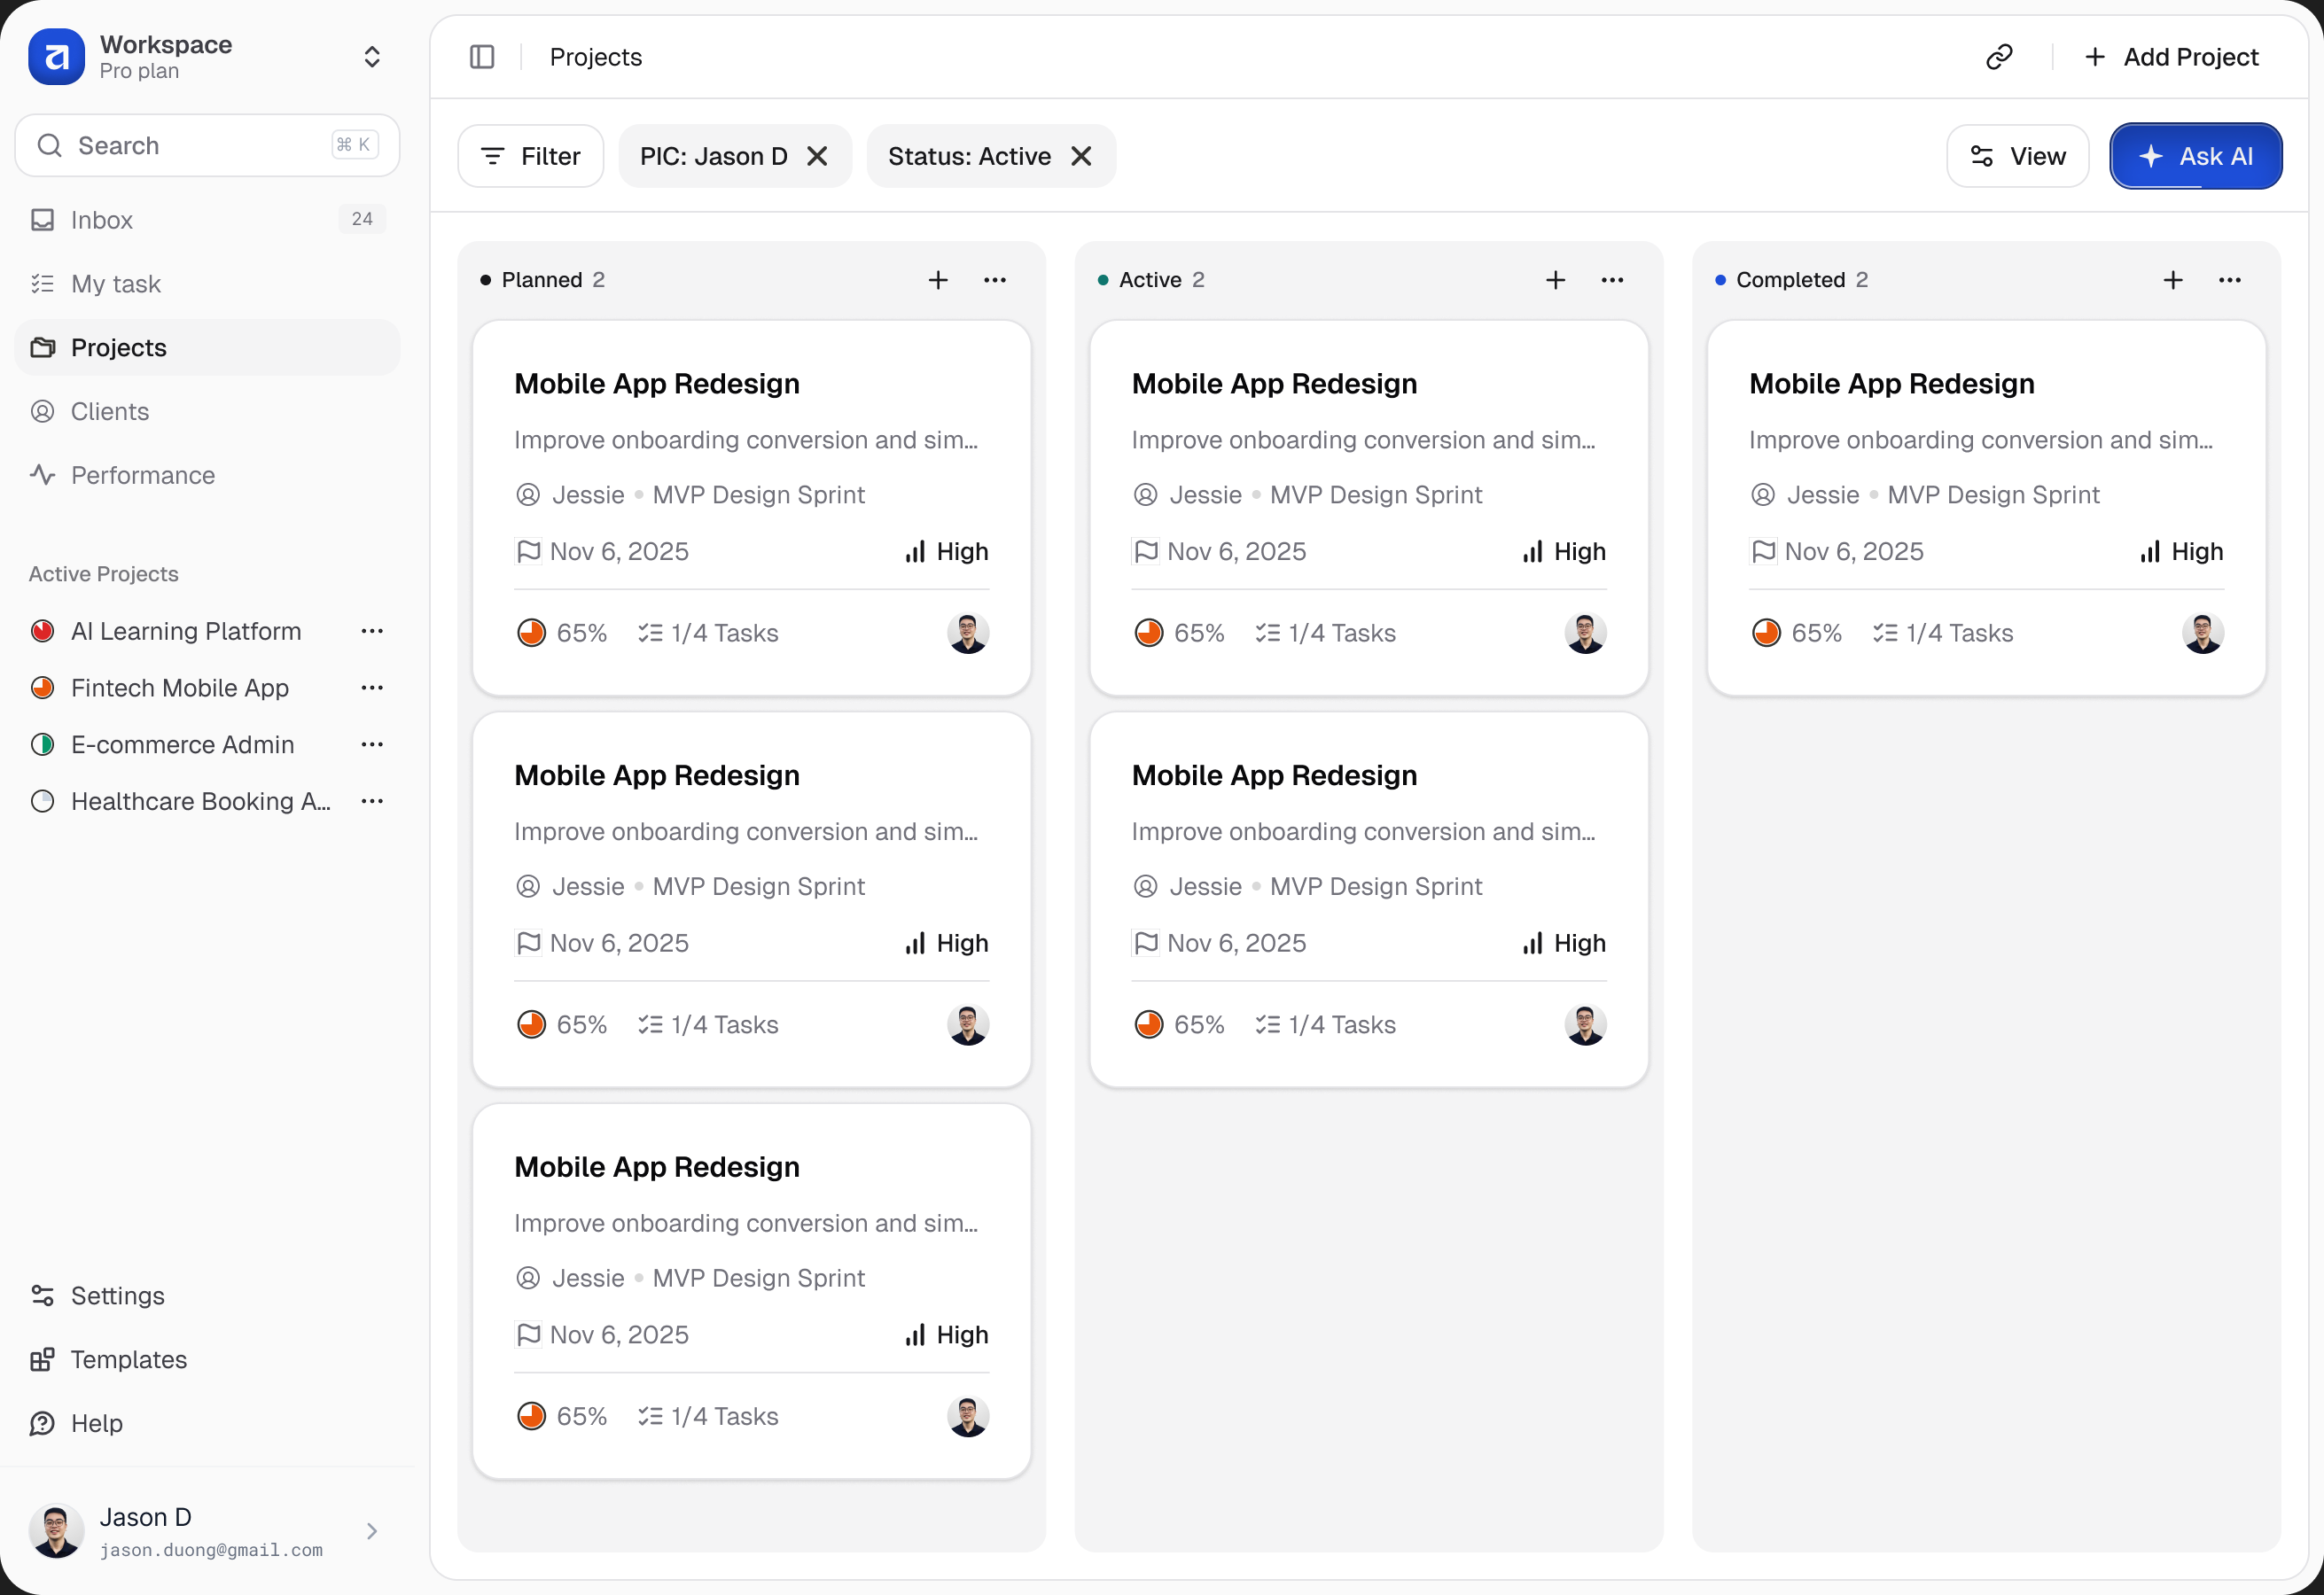This screenshot has width=2324, height=1595.
Task: Open second Active Mobile App Redesign card
Action: (1369, 900)
